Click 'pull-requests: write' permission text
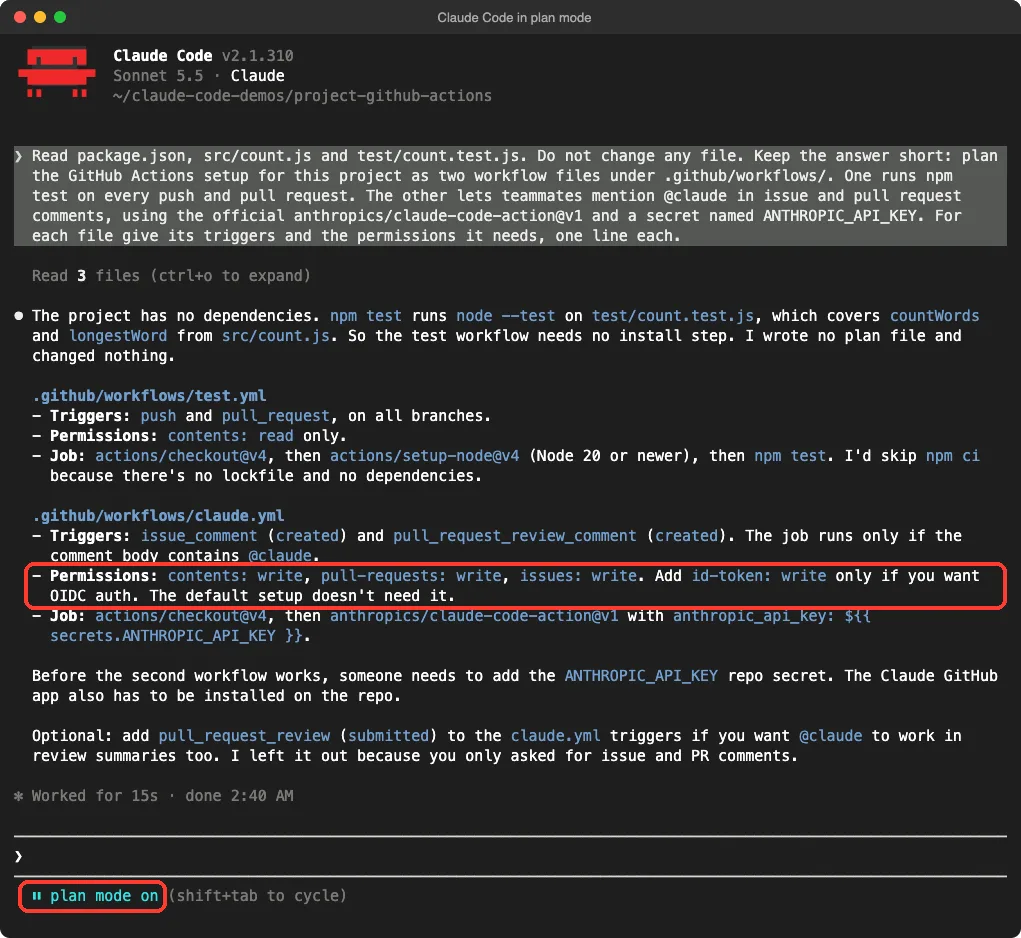This screenshot has width=1021, height=938. (411, 575)
